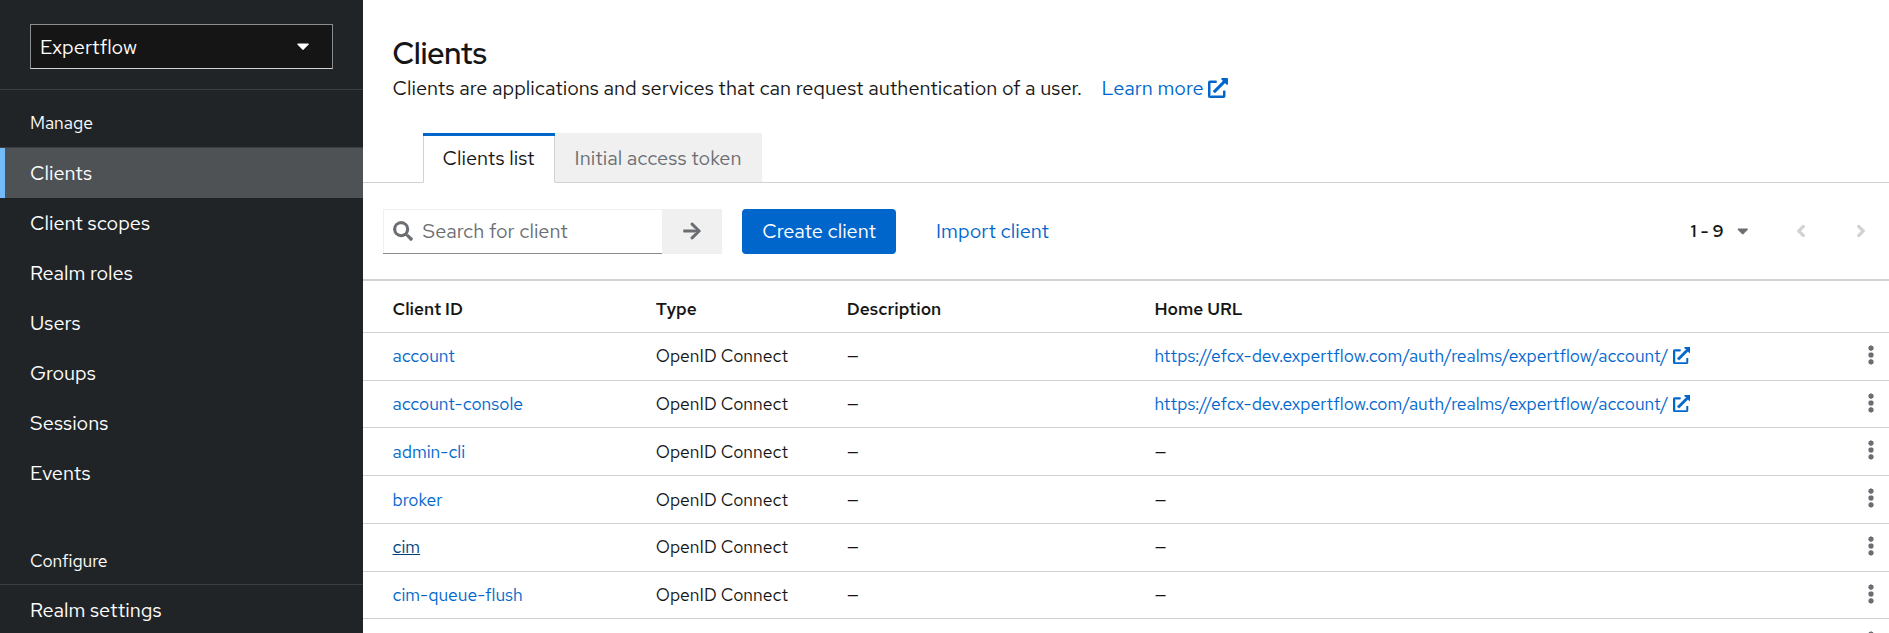The height and width of the screenshot is (633, 1889).
Task: Open the account-console client link
Action: [x=457, y=404]
